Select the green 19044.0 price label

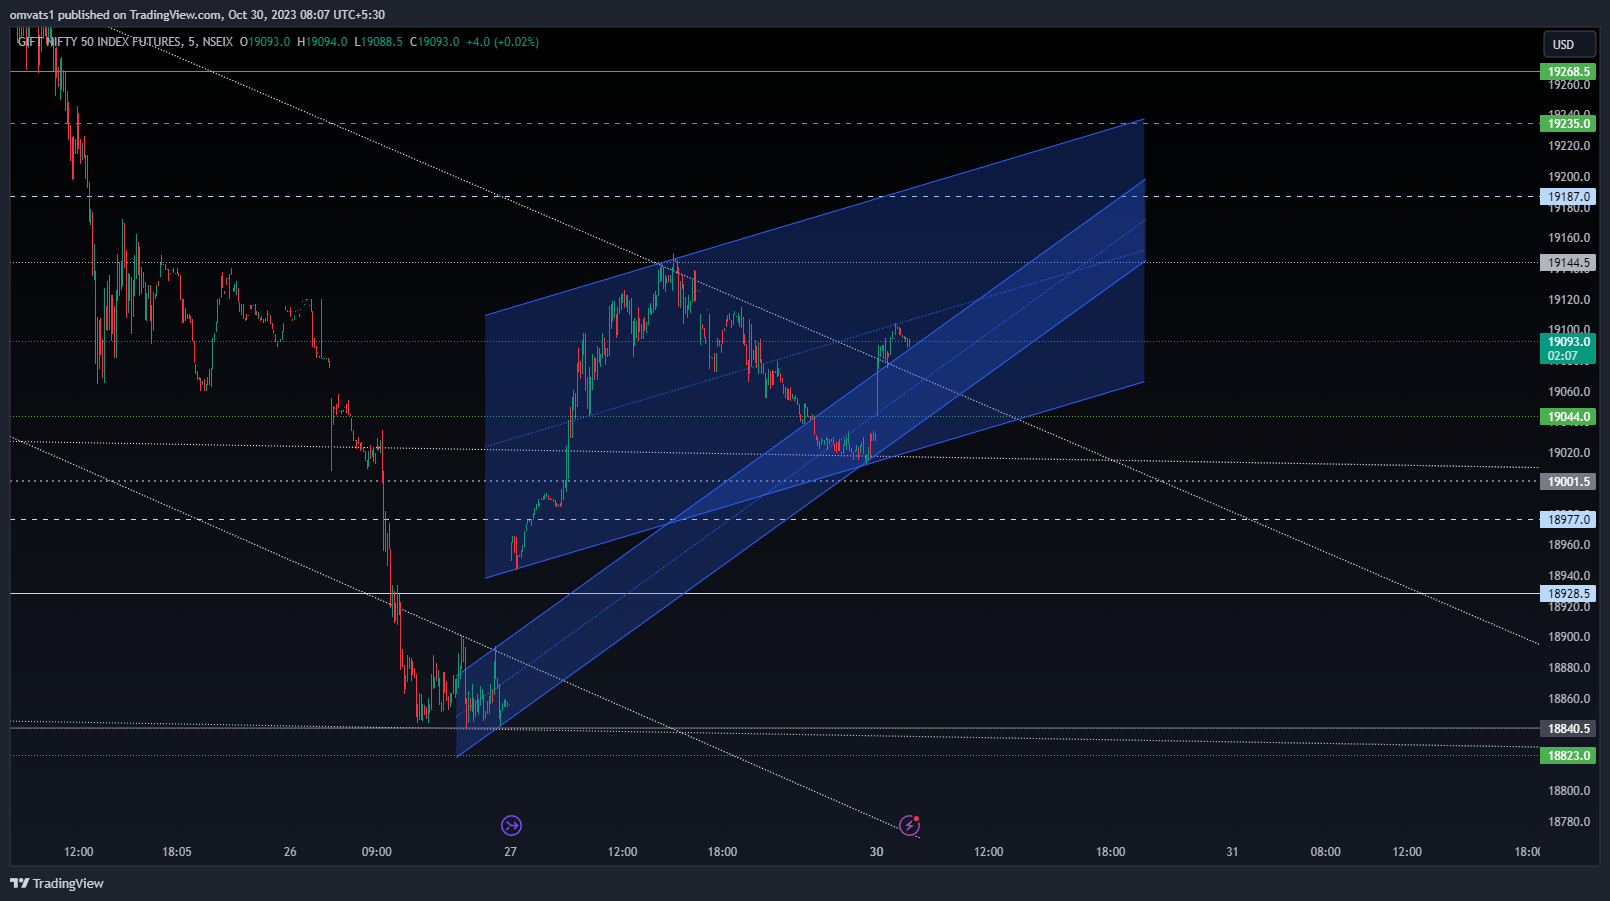[1568, 417]
